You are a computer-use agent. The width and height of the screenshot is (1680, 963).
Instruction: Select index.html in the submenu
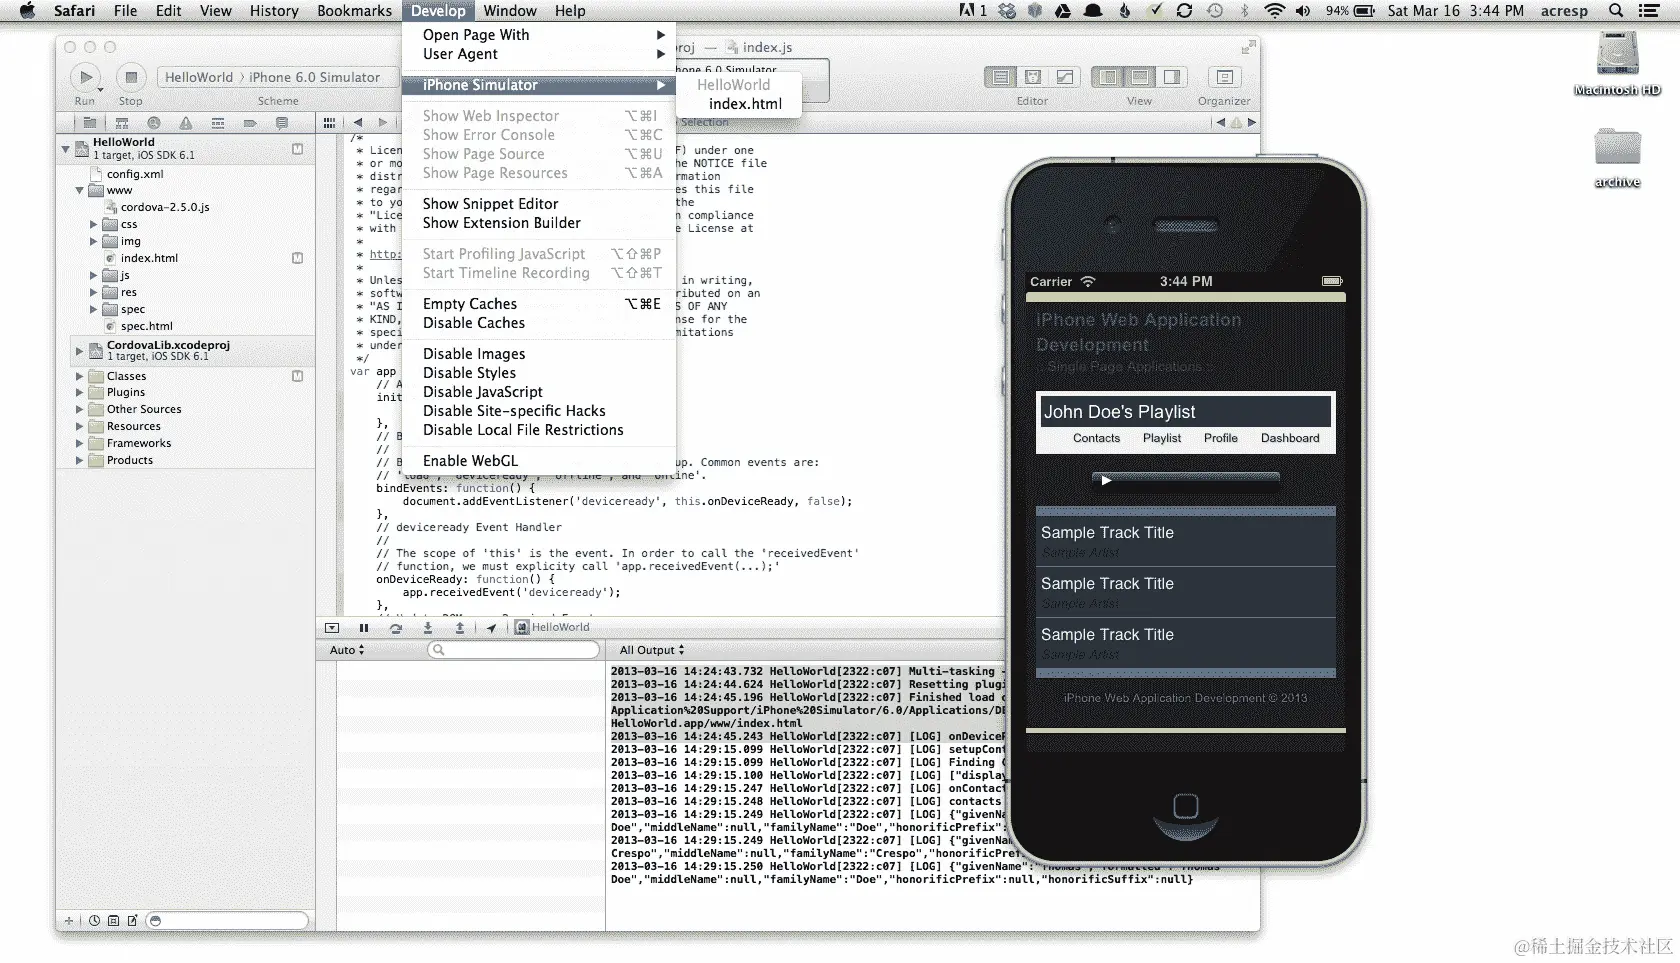point(745,104)
